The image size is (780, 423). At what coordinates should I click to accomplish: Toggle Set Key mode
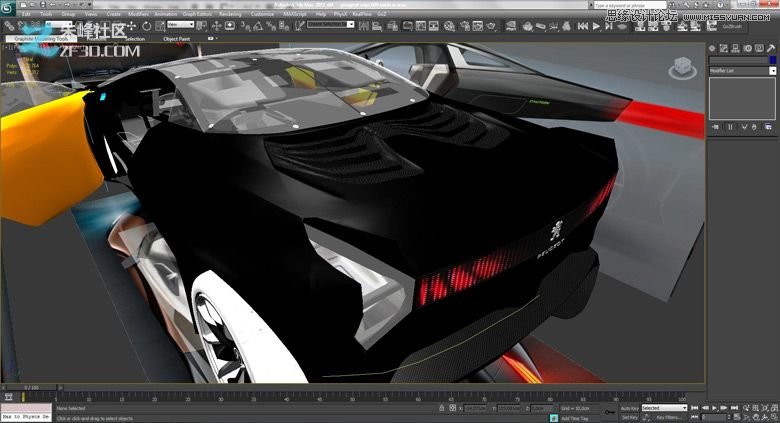[629, 417]
